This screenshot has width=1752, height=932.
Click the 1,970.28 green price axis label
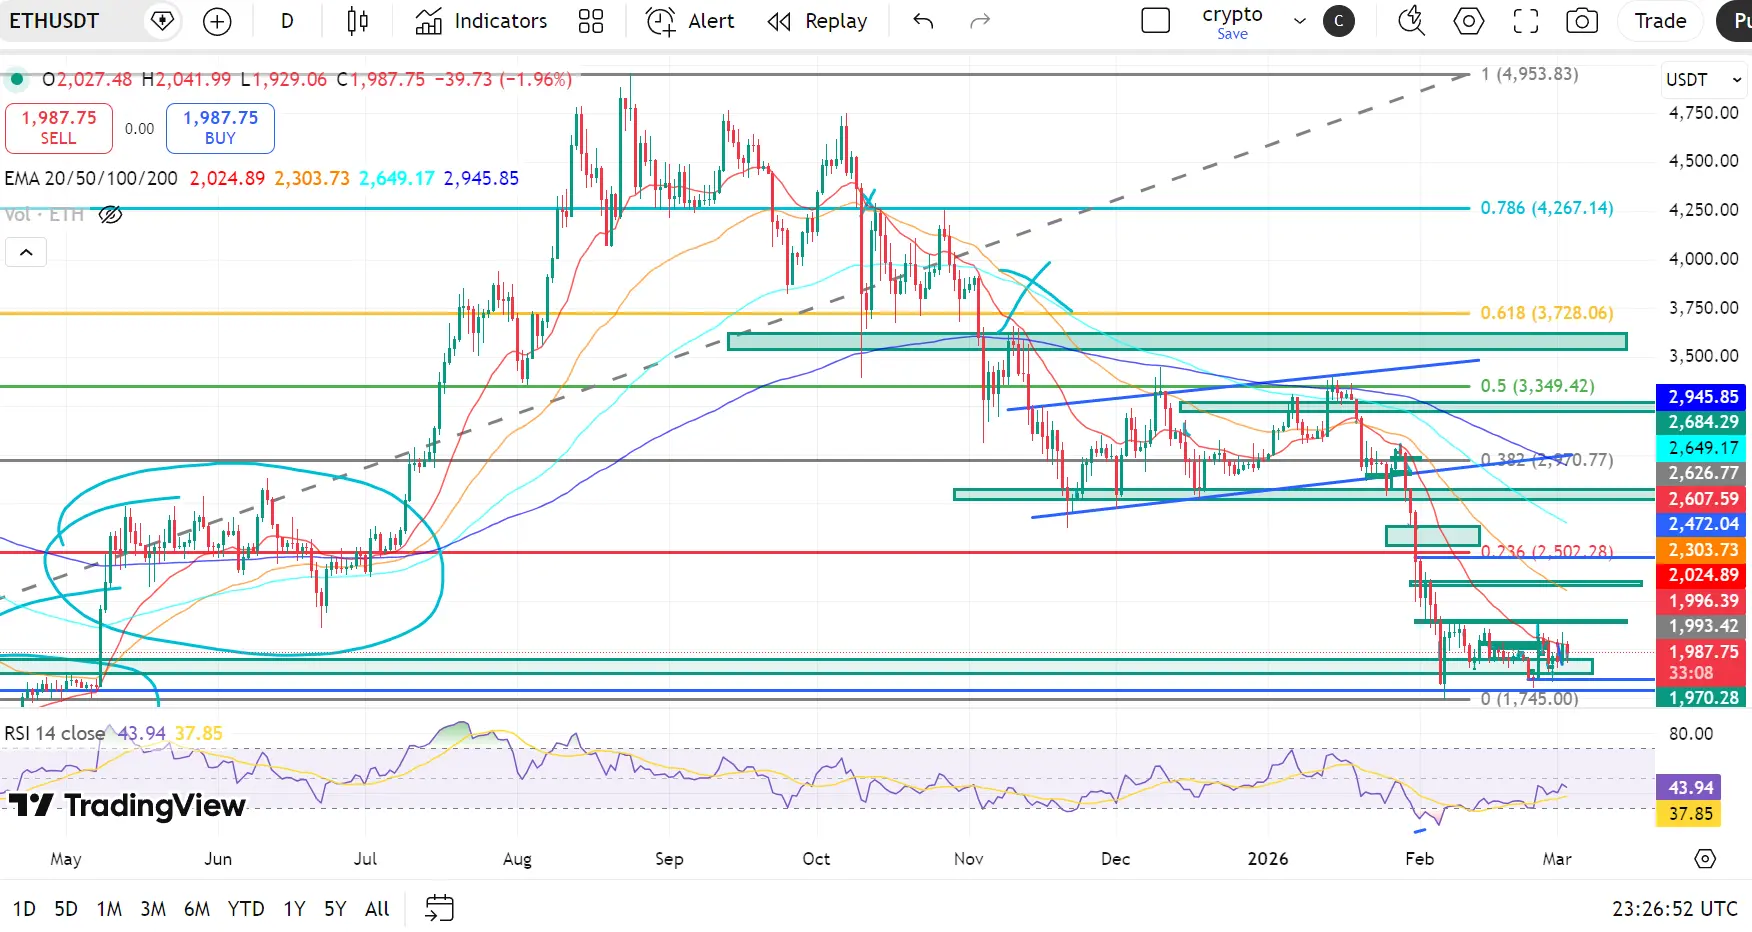click(x=1702, y=698)
